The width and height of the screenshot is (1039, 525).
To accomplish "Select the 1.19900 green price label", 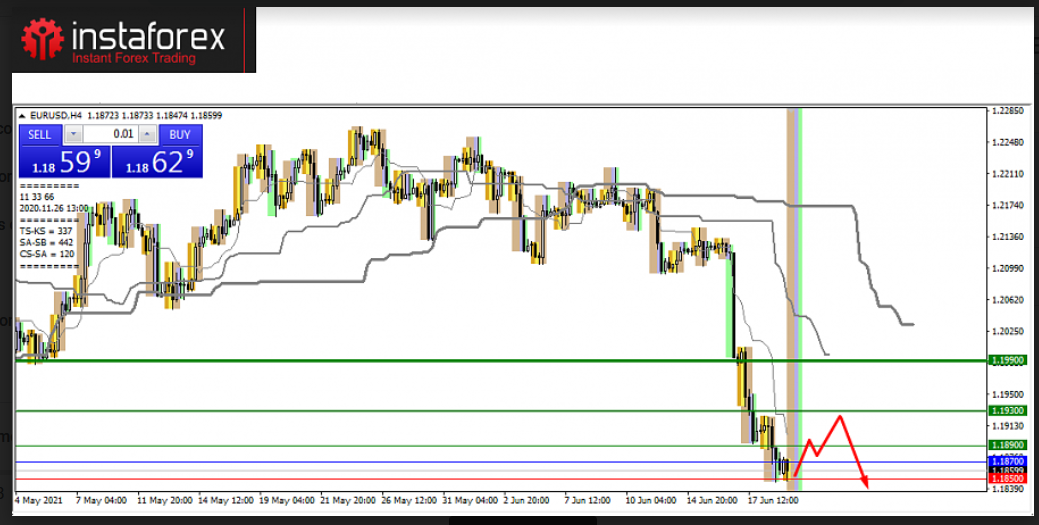I will pyautogui.click(x=1007, y=360).
